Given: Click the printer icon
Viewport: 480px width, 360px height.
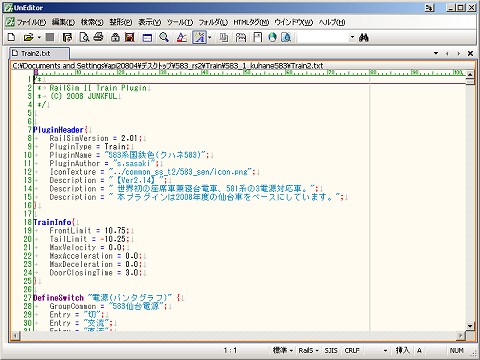Looking at the screenshot, I should click(x=98, y=37).
